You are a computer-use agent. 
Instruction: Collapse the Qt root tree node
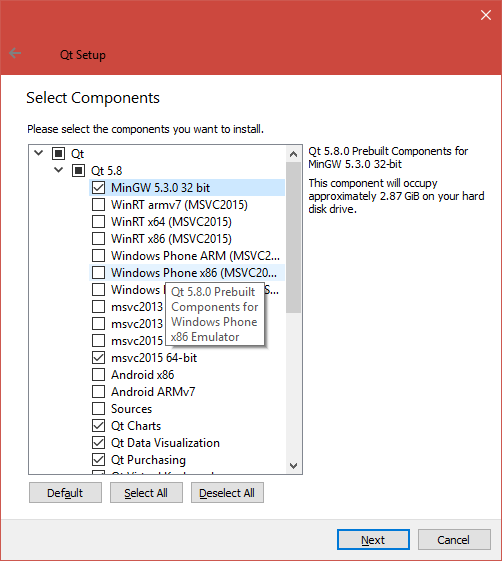(x=39, y=153)
